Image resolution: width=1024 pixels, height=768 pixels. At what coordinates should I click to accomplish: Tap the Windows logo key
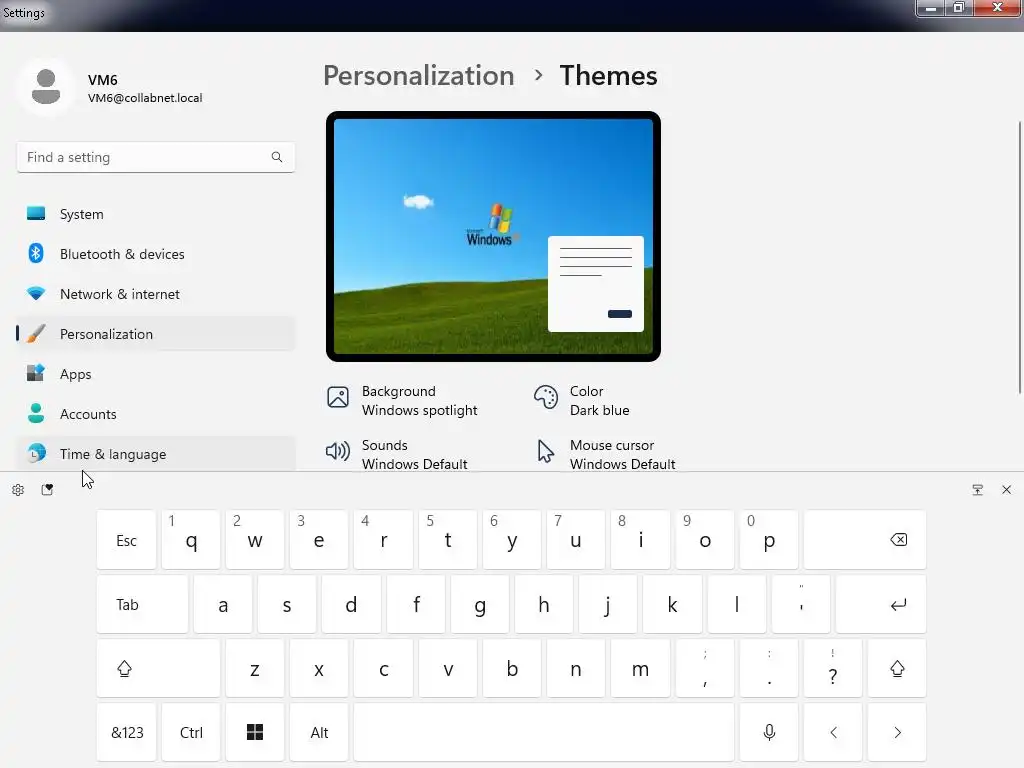(255, 732)
